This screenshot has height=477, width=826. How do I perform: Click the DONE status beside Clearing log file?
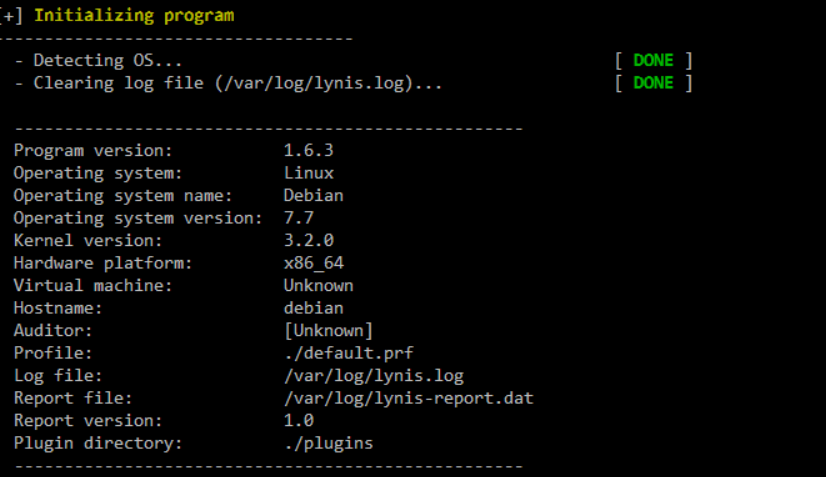coord(653,83)
